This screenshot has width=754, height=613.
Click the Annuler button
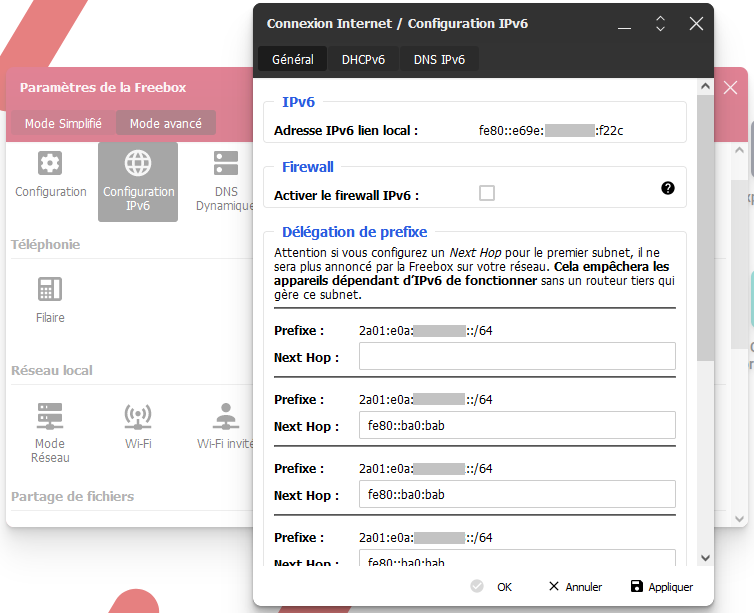click(575, 587)
